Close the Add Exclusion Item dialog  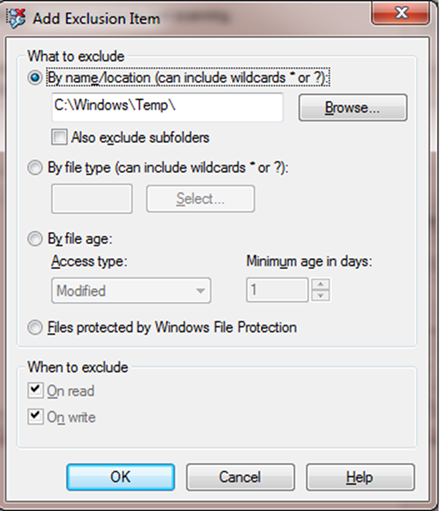(x=401, y=13)
